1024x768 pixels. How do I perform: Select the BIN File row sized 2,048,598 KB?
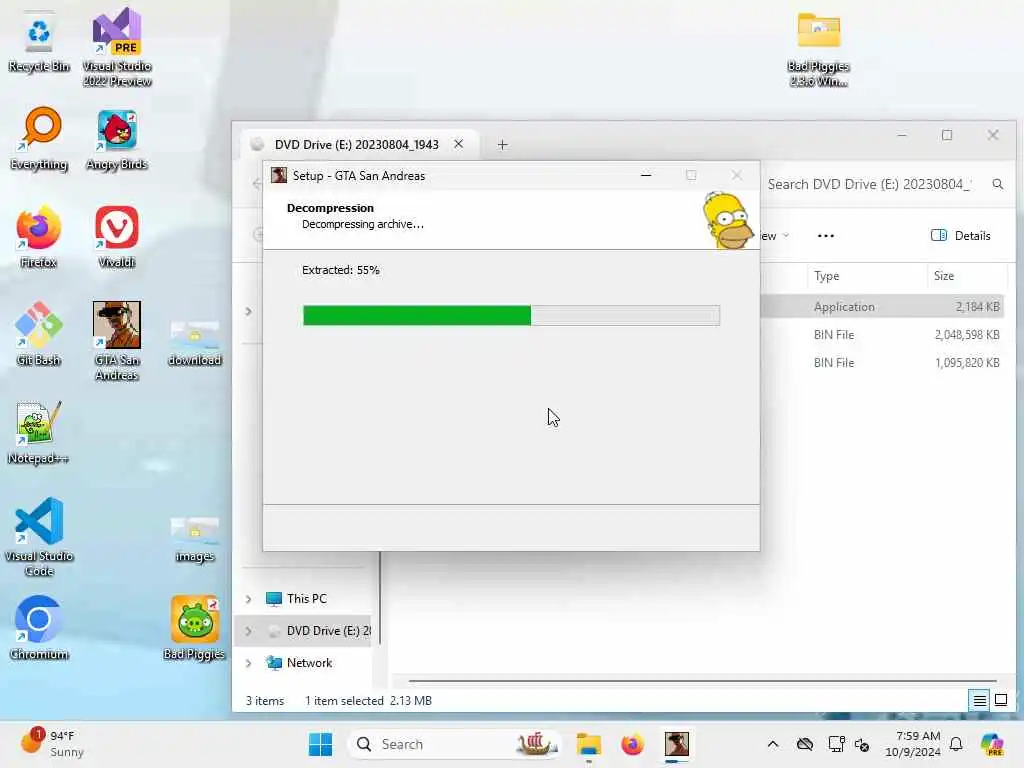pos(884,335)
